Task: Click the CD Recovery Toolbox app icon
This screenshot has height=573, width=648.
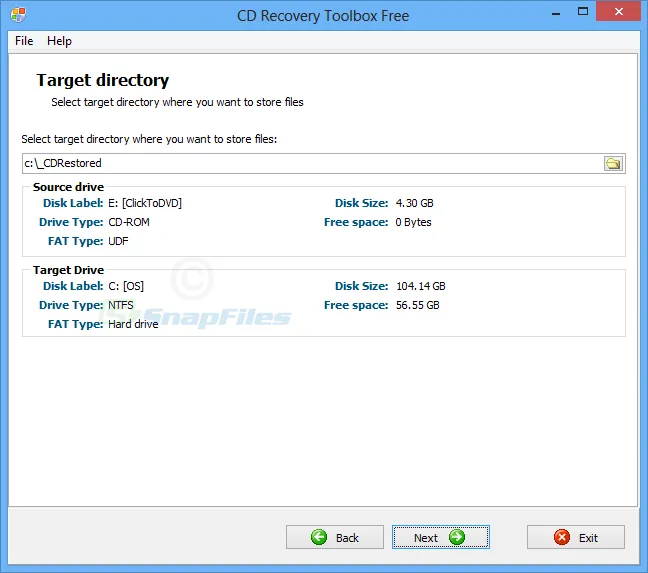Action: click(19, 15)
